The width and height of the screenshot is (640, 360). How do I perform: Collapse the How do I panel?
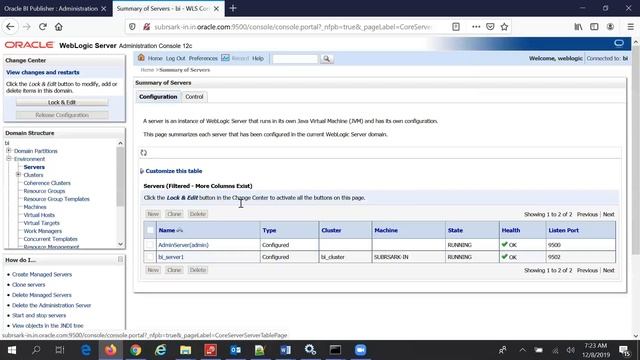120,260
